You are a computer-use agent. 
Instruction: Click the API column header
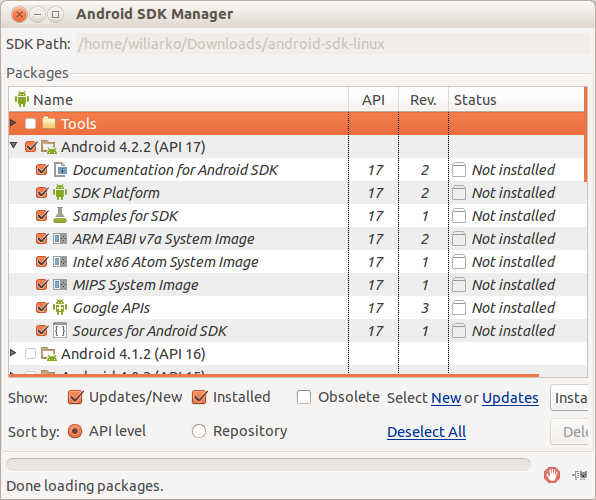[373, 100]
